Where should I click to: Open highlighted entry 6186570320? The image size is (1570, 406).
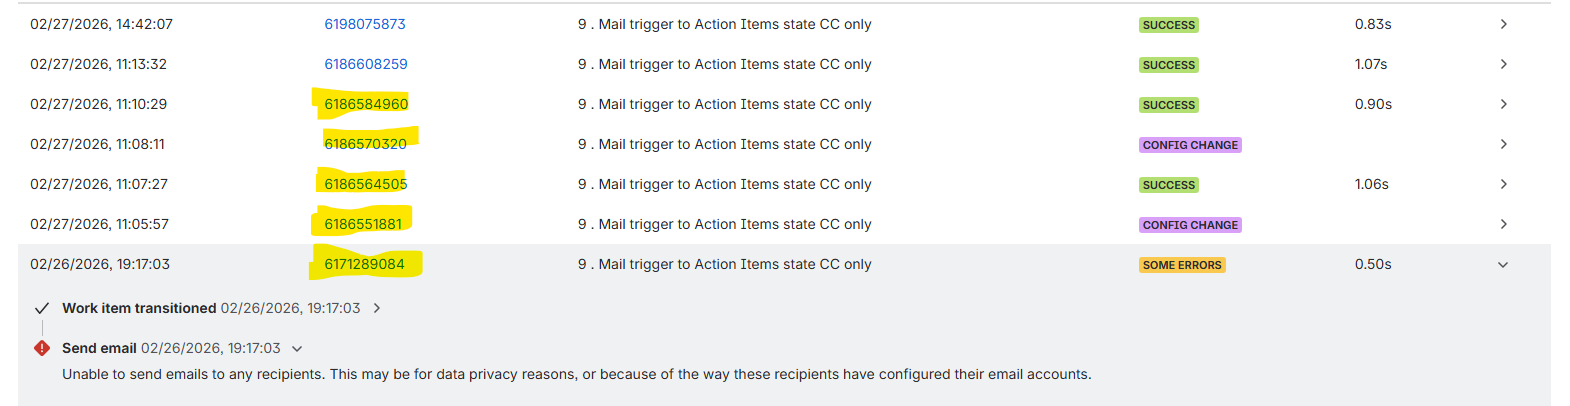point(366,144)
